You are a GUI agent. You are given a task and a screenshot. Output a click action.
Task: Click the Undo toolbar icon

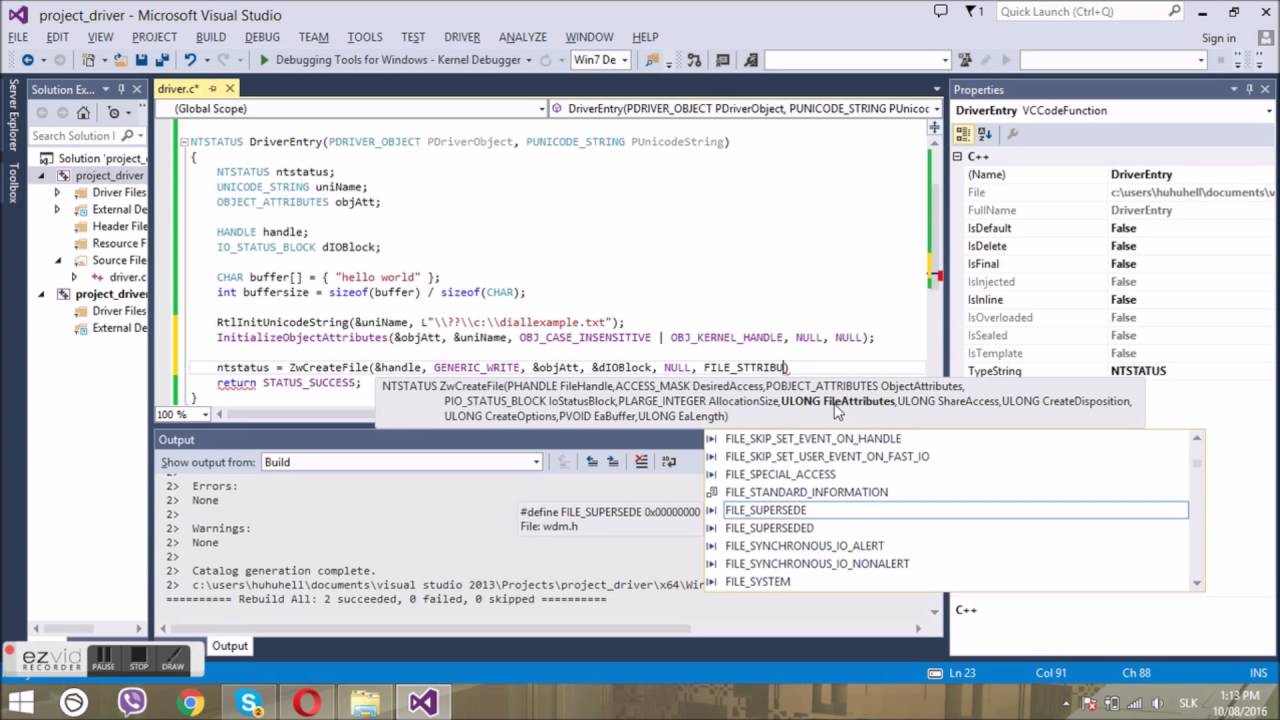tap(190, 60)
